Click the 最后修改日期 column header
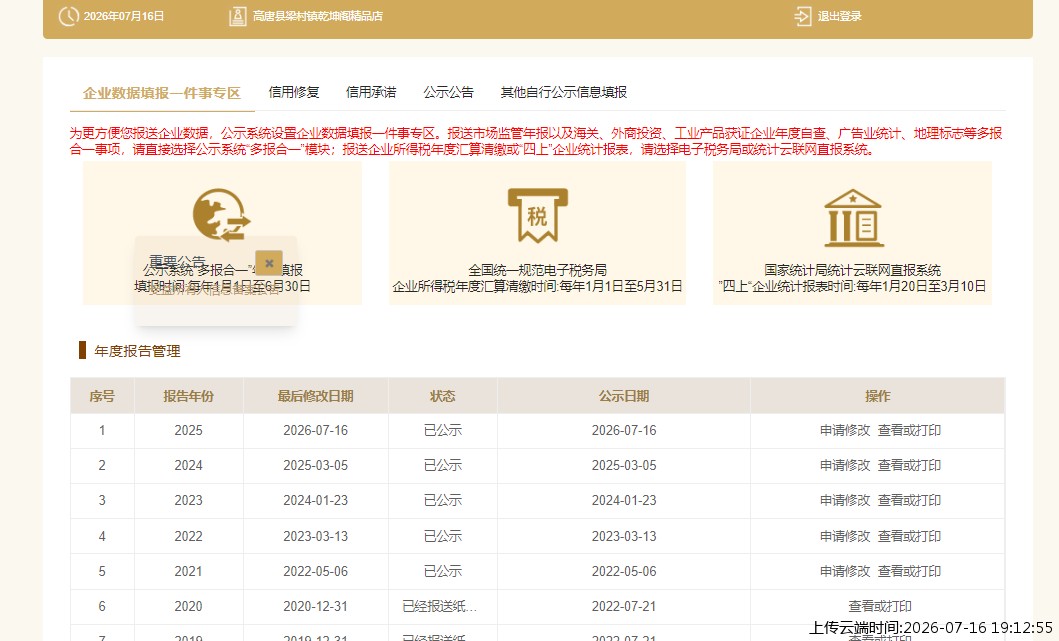Screen dimensions: 1059x641 tap(315, 396)
